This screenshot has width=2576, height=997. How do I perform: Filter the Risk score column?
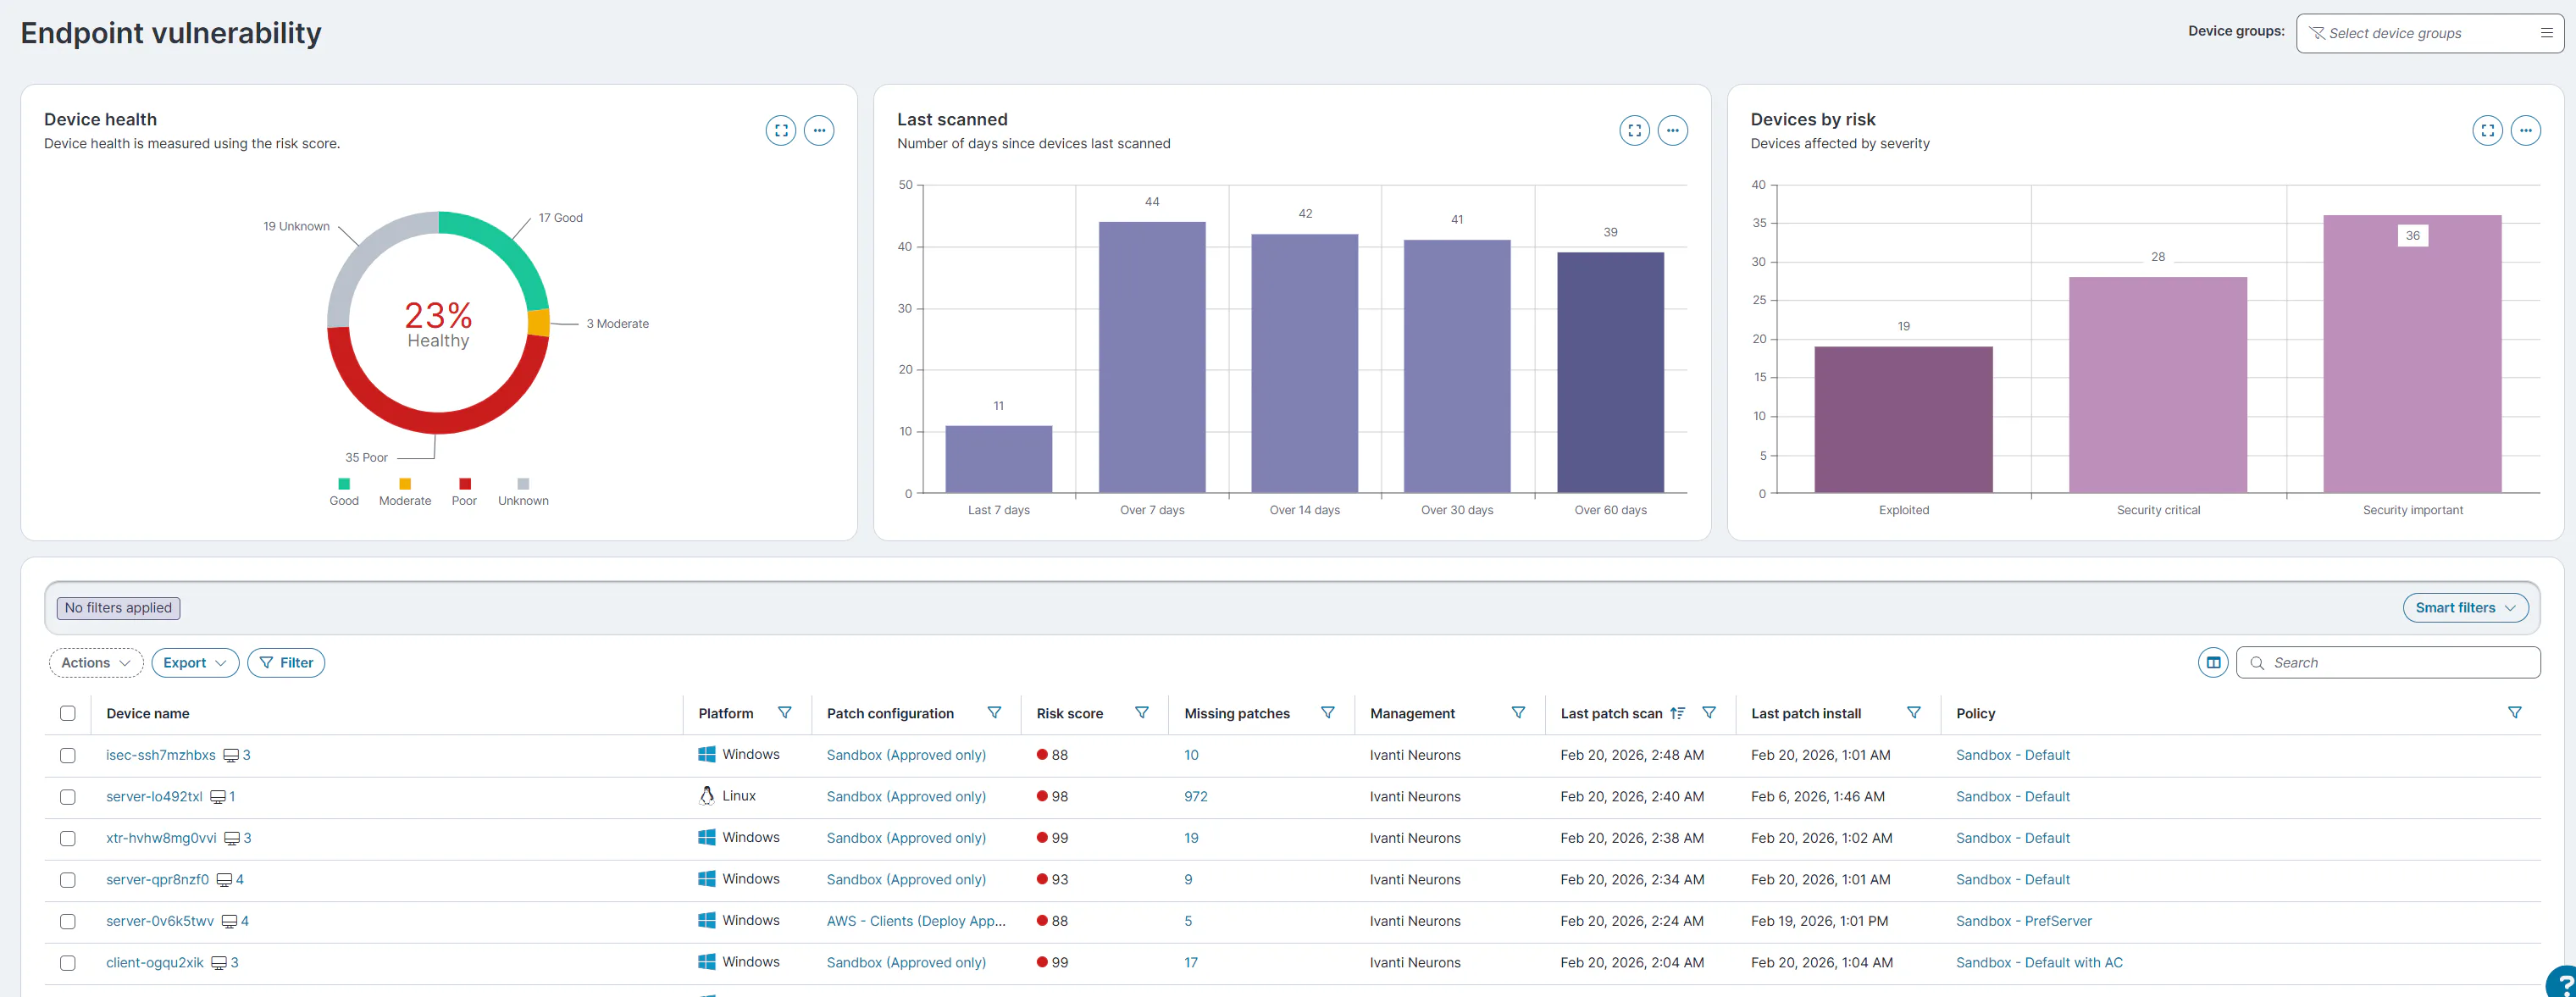[1141, 713]
